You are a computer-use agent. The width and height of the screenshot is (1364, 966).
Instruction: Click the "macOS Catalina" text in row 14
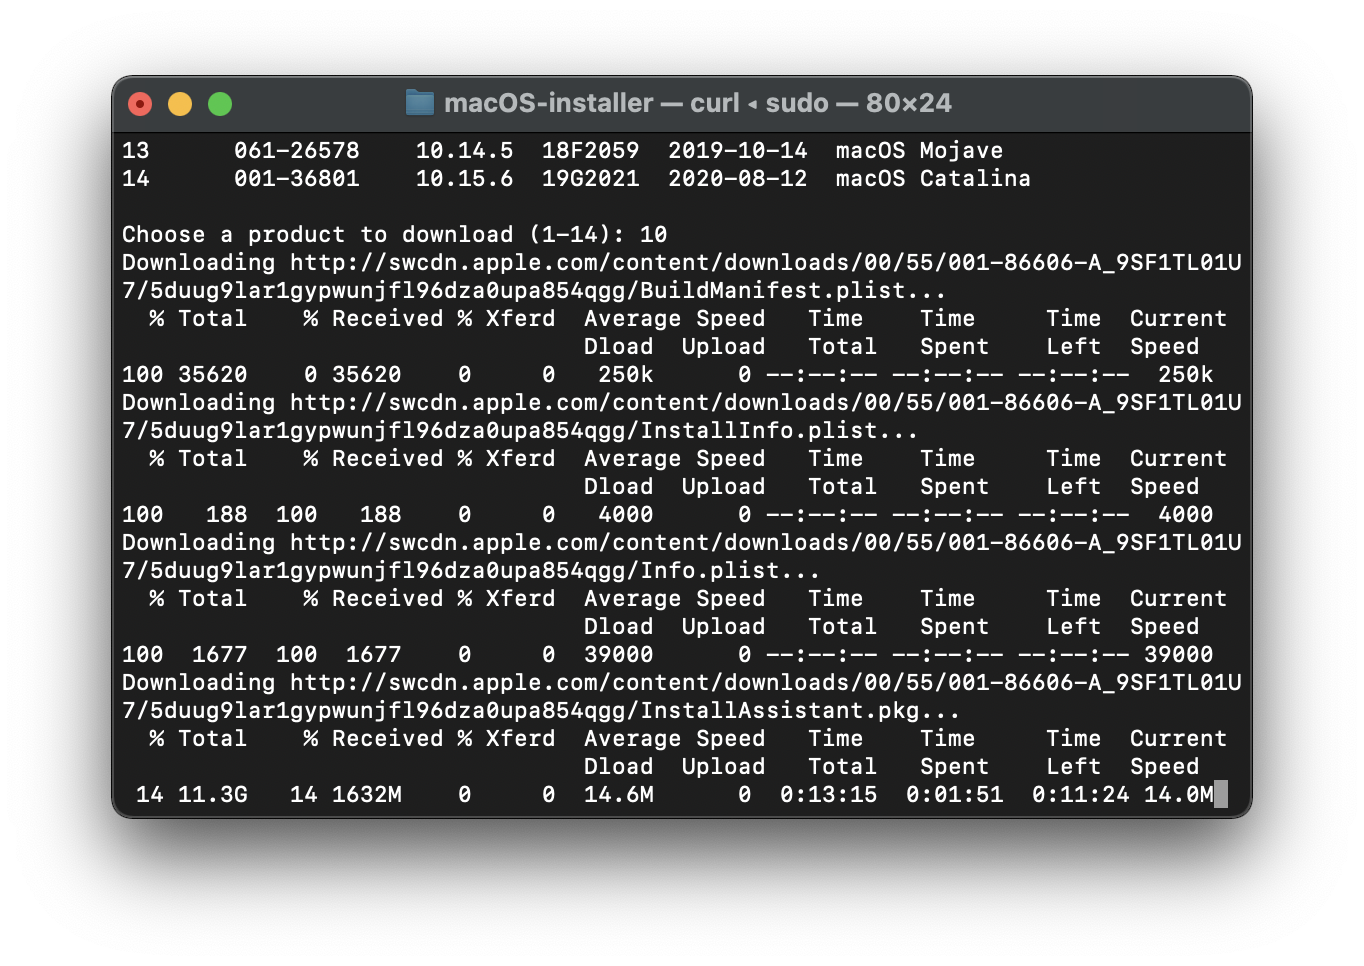[x=933, y=179]
